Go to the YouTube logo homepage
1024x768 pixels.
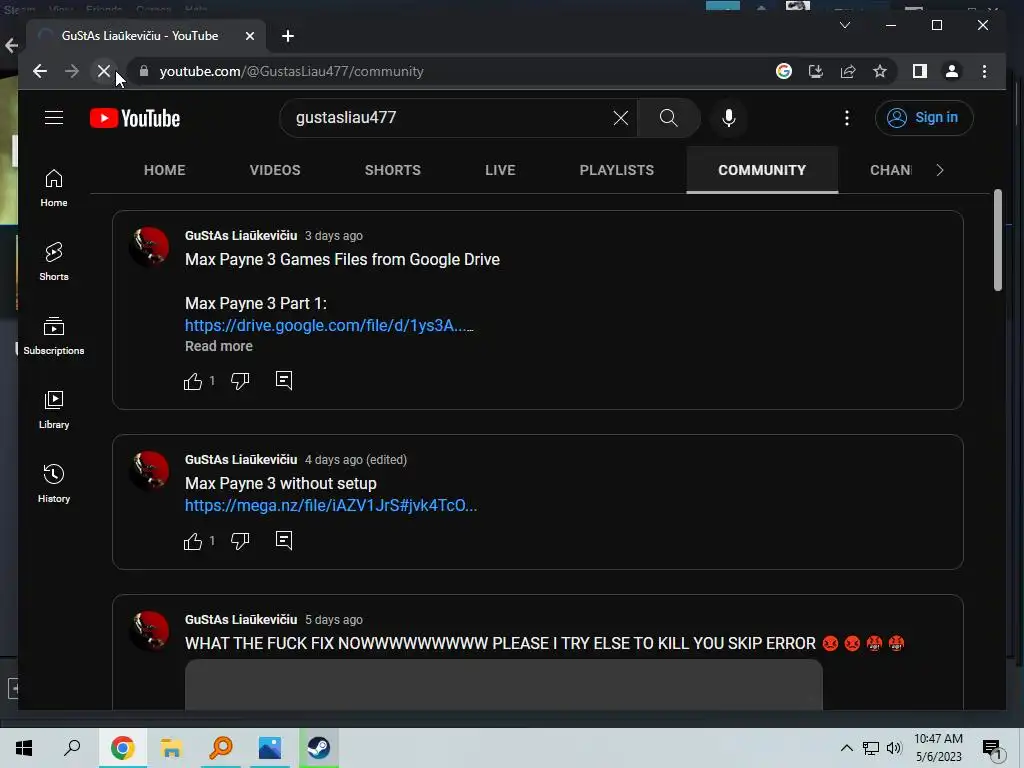pyautogui.click(x=135, y=118)
